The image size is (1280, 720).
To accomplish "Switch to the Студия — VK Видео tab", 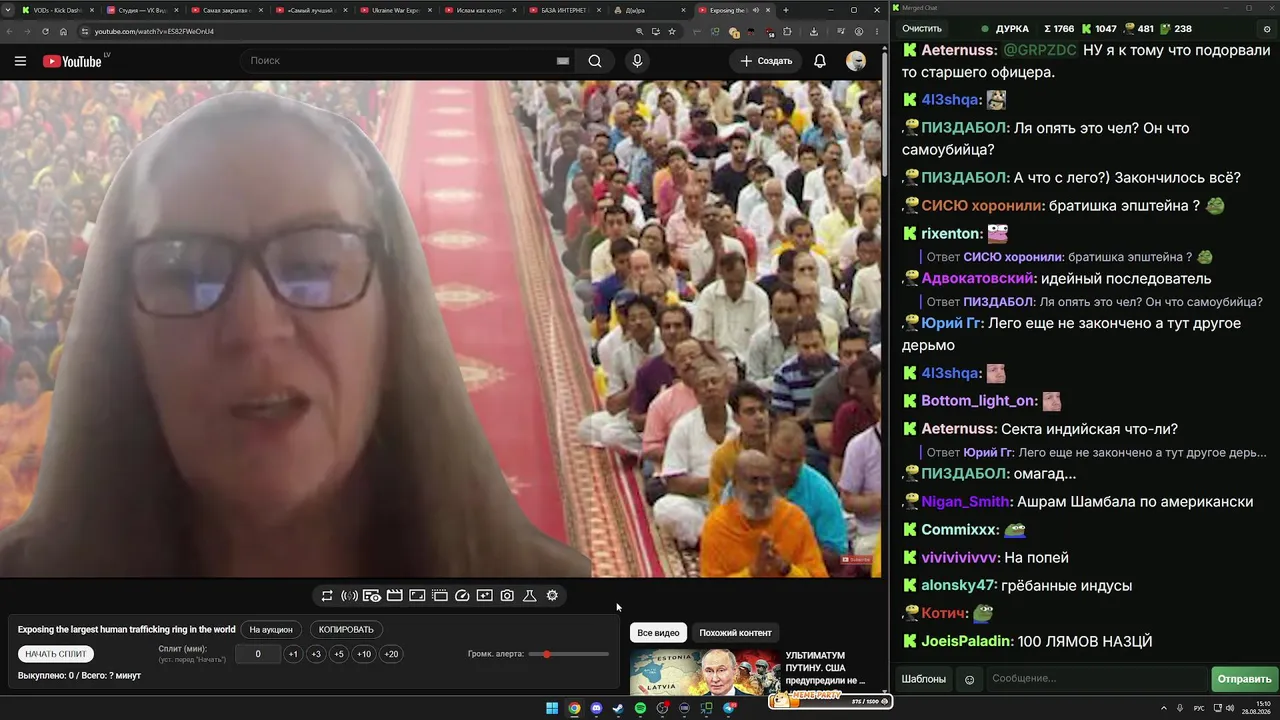I will 143,10.
